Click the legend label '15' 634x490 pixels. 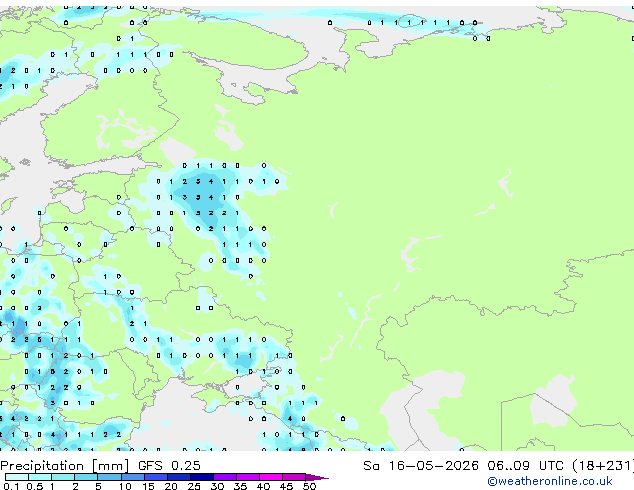pyautogui.click(x=148, y=486)
